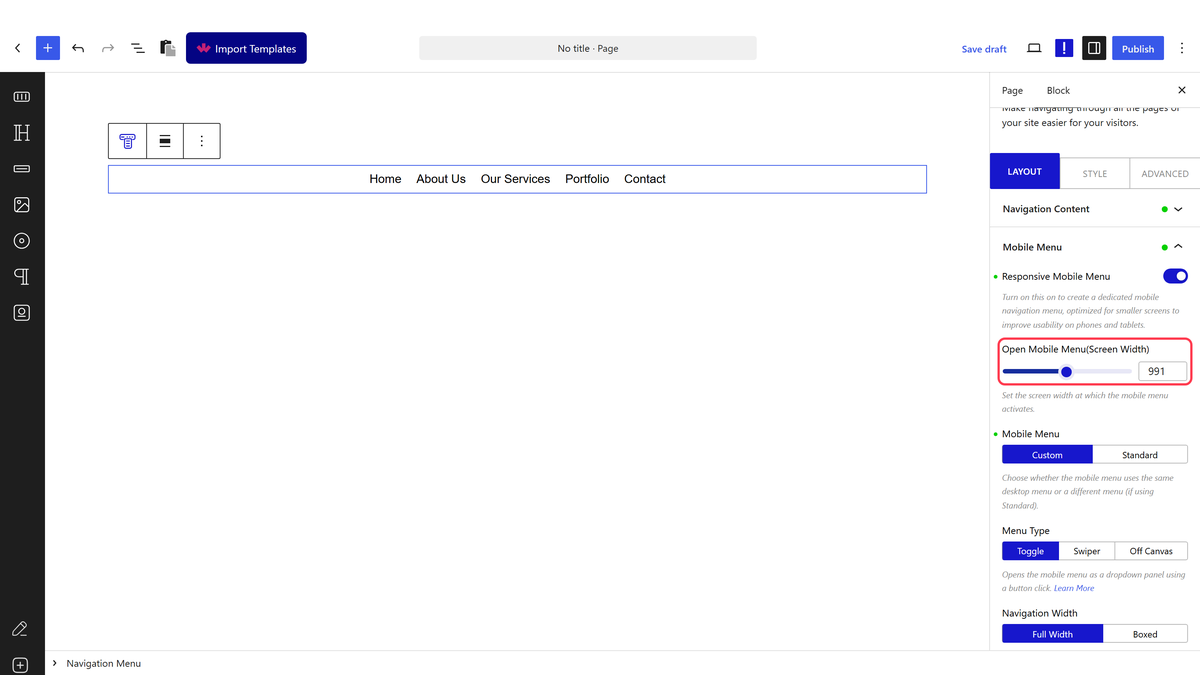The height and width of the screenshot is (675, 1200).
Task: Click the Navigation Menu block type icon
Action: (x=127, y=141)
